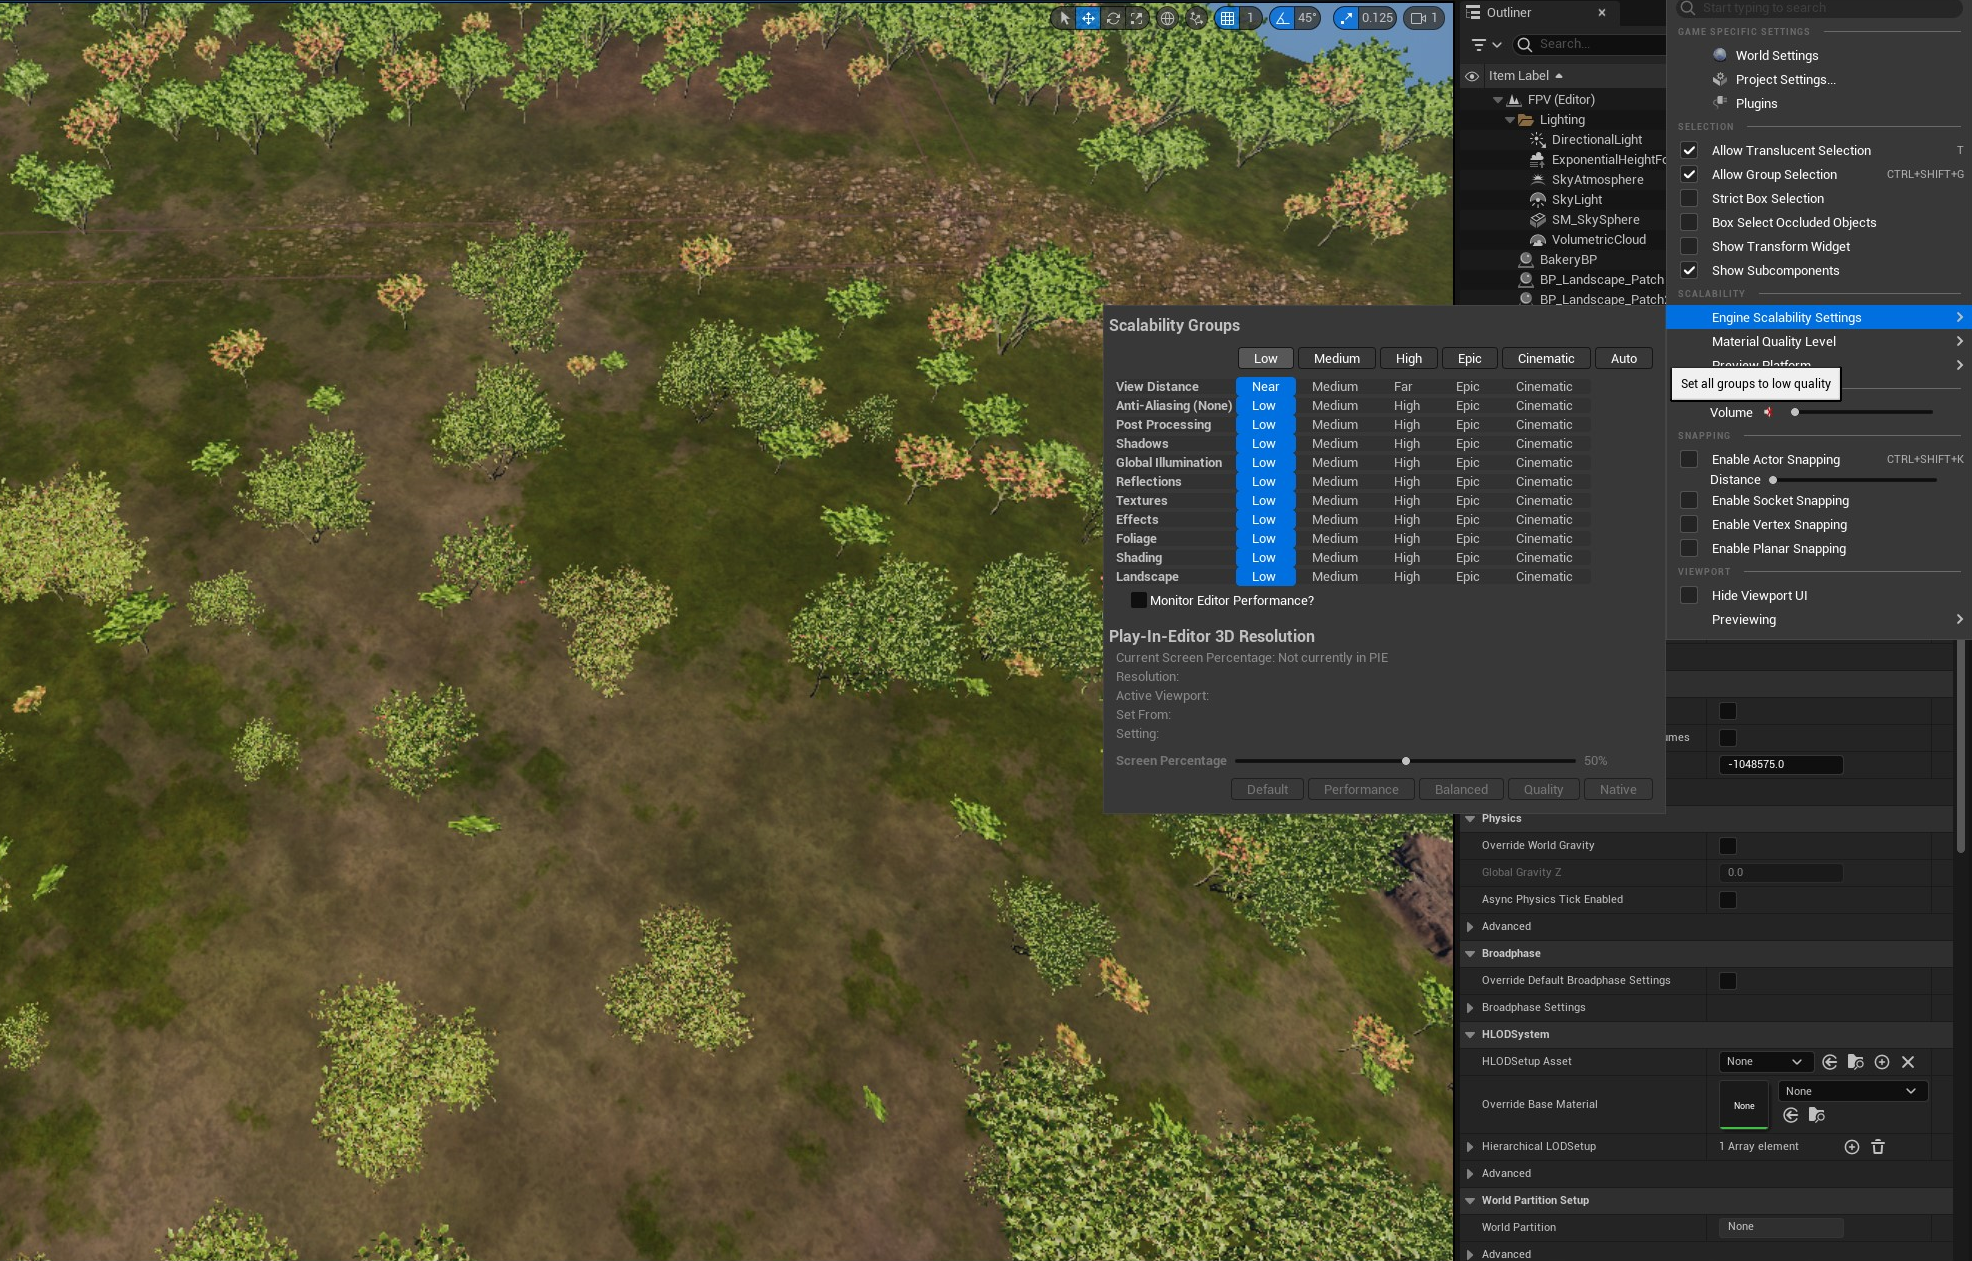This screenshot has width=1972, height=1261.
Task: Set all groups to Epic quality
Action: coord(1469,359)
